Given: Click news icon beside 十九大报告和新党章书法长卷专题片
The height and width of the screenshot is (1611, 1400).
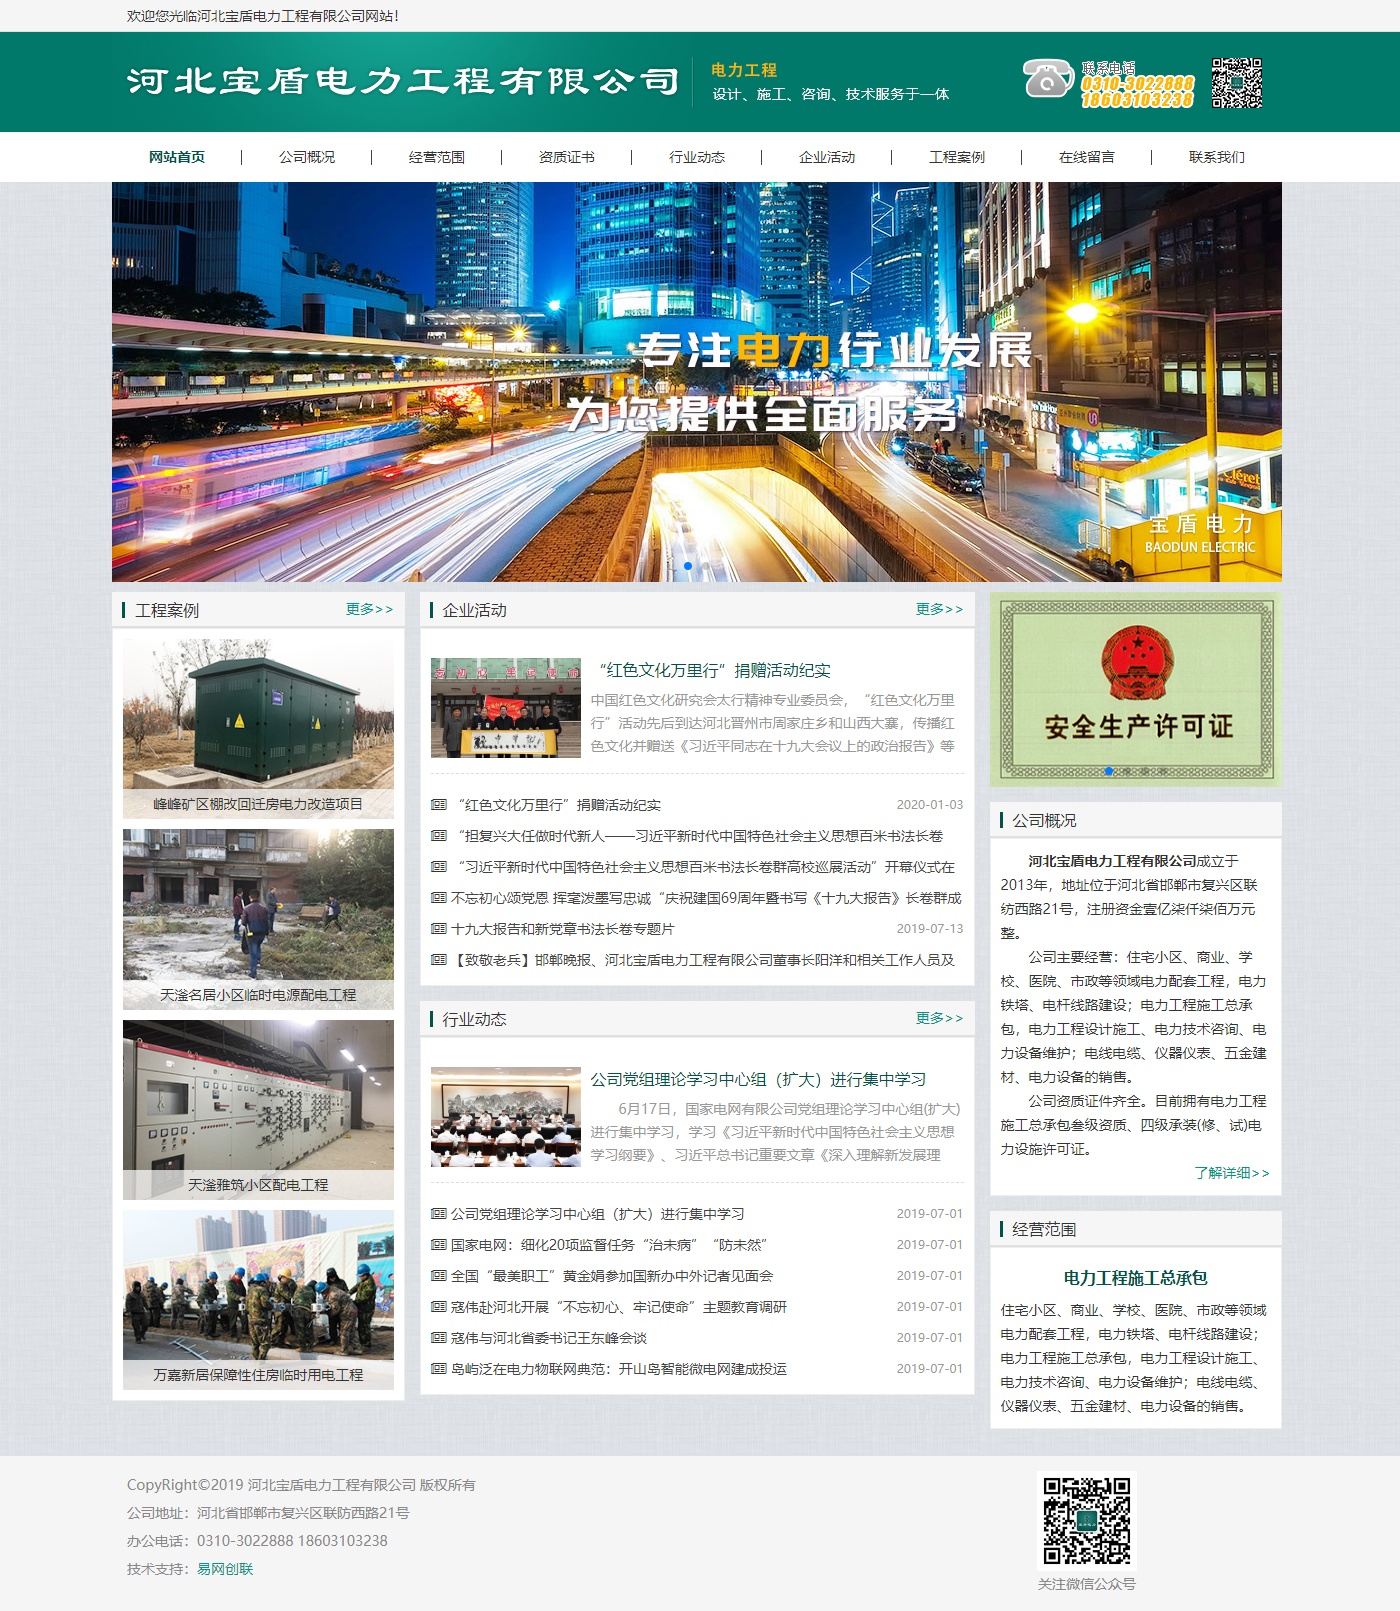Looking at the screenshot, I should [438, 929].
